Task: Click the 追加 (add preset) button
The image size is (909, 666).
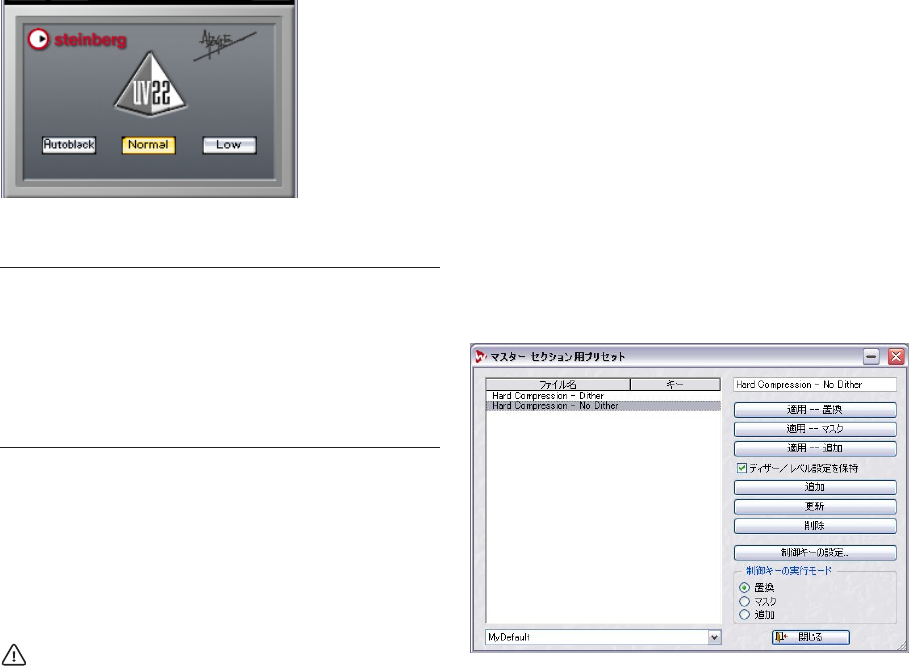Action: click(815, 487)
